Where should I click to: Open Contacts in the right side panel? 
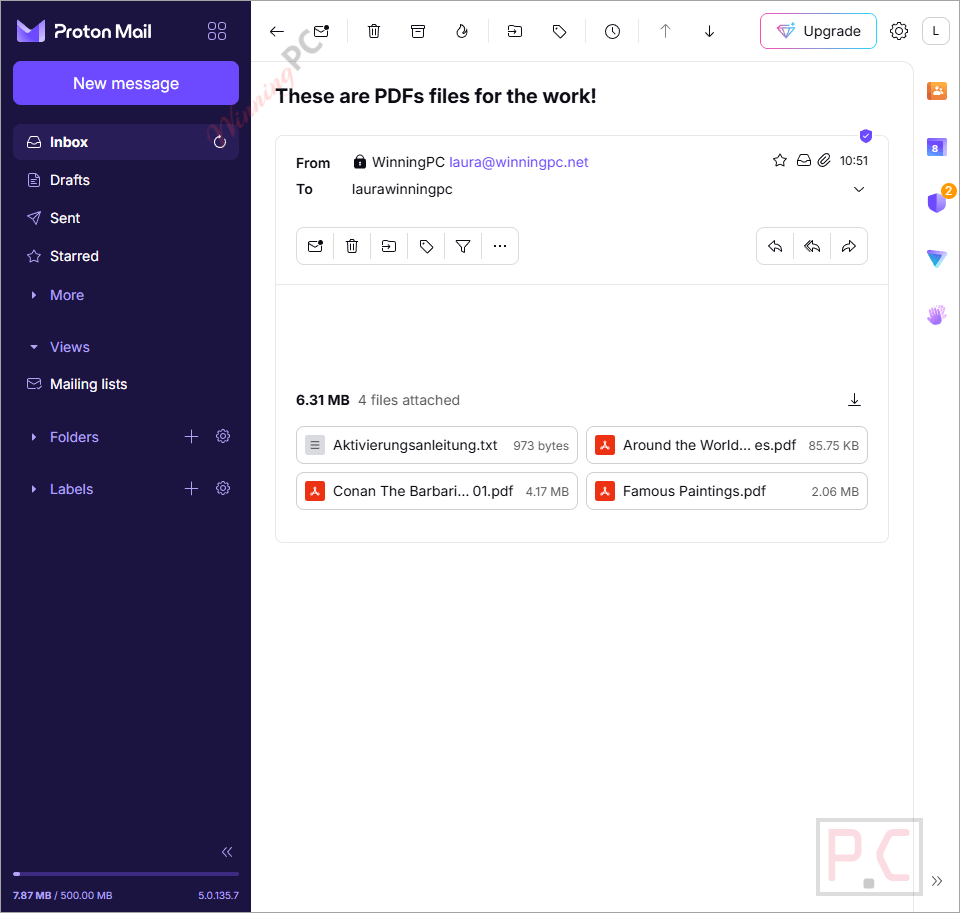pyautogui.click(x=936, y=91)
